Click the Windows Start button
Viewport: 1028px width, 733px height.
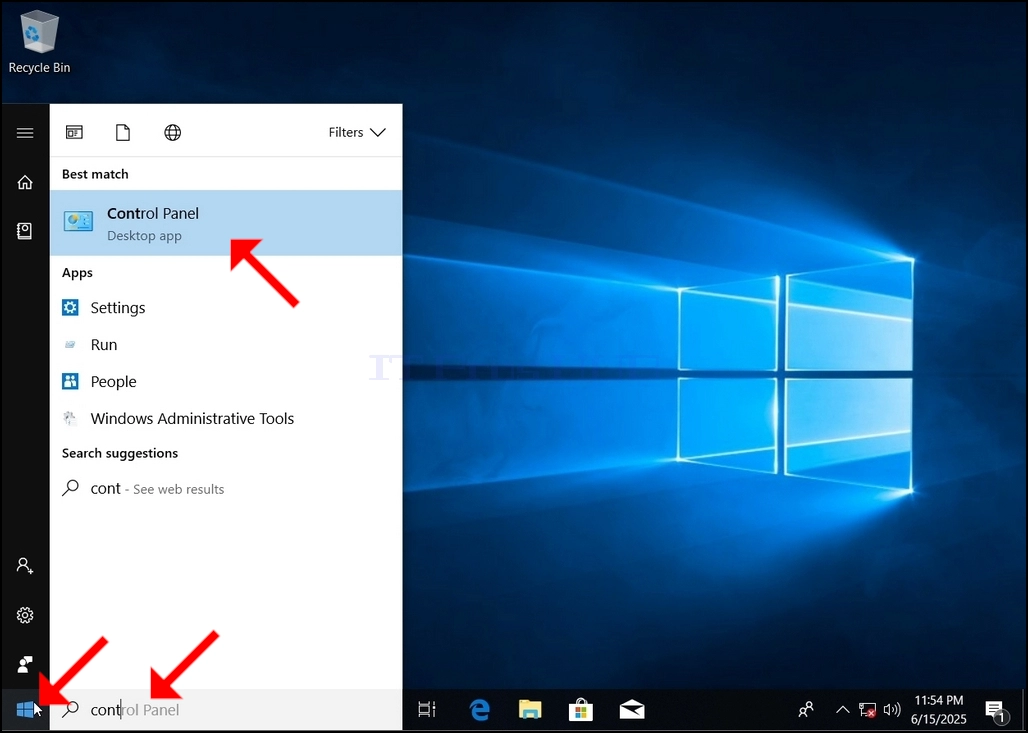pyautogui.click(x=25, y=709)
